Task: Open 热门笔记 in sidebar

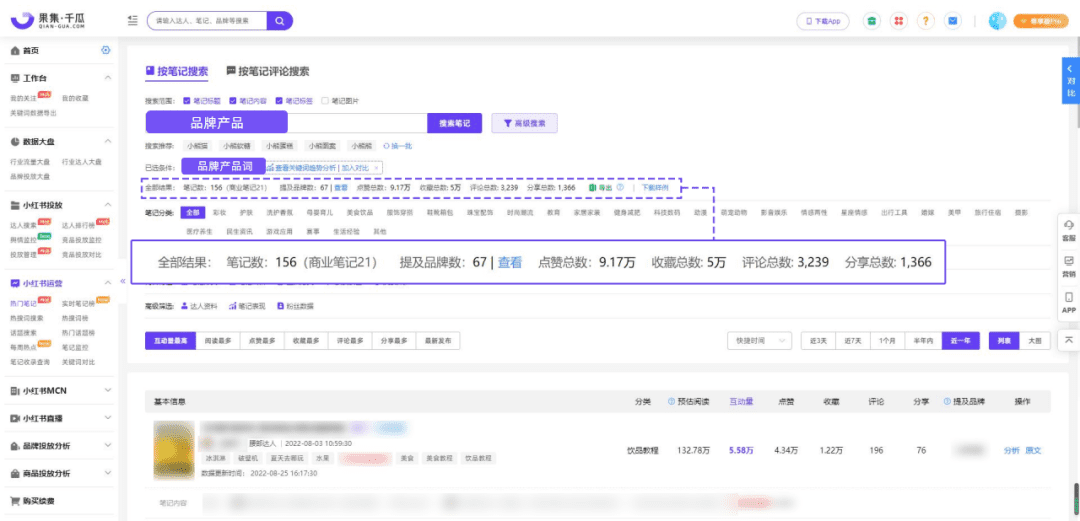Action: click(x=23, y=303)
